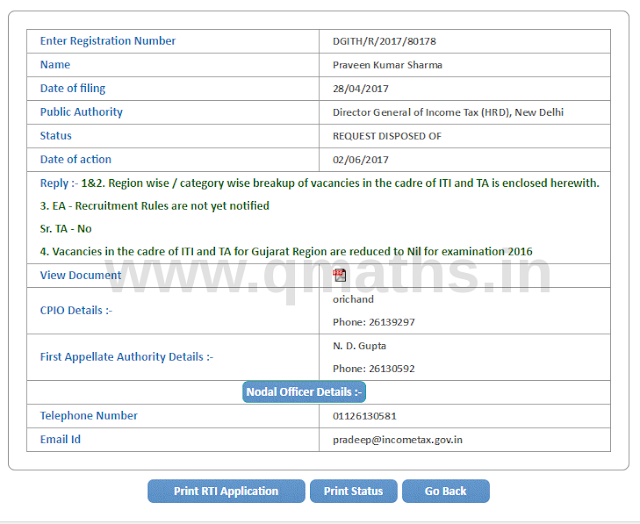
Task: Click Email Id label
Action: (60, 440)
